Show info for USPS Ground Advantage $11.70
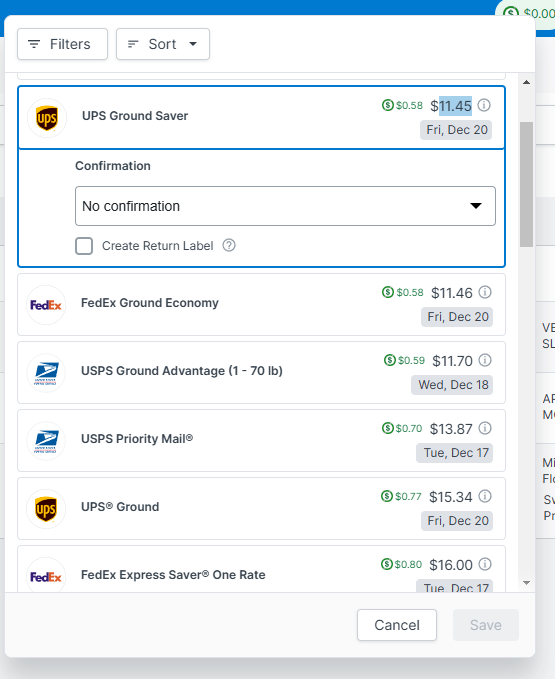 [485, 360]
